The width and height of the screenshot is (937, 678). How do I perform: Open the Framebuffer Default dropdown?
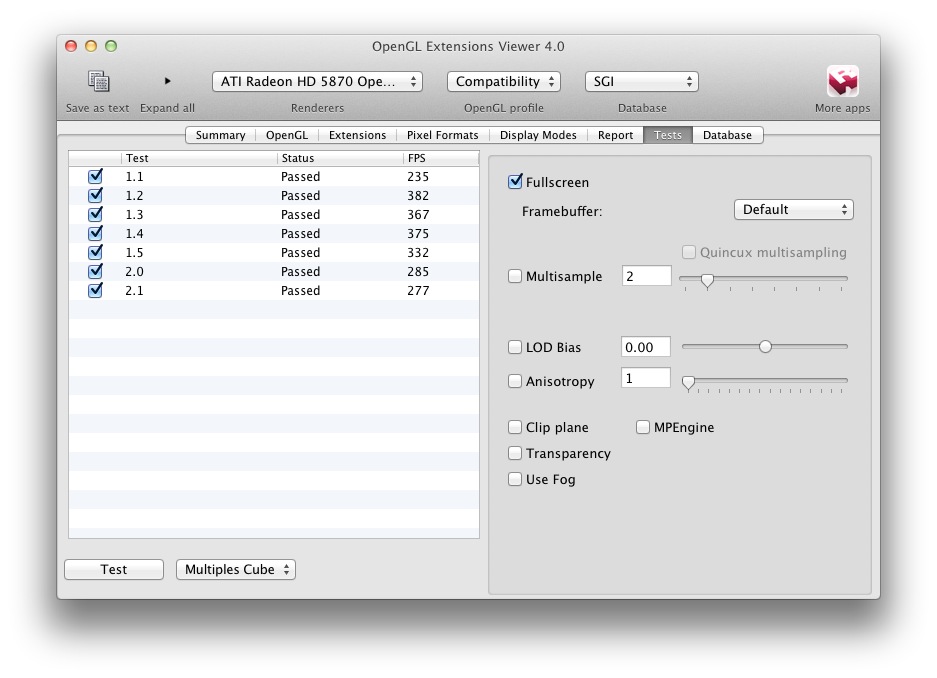tap(794, 210)
